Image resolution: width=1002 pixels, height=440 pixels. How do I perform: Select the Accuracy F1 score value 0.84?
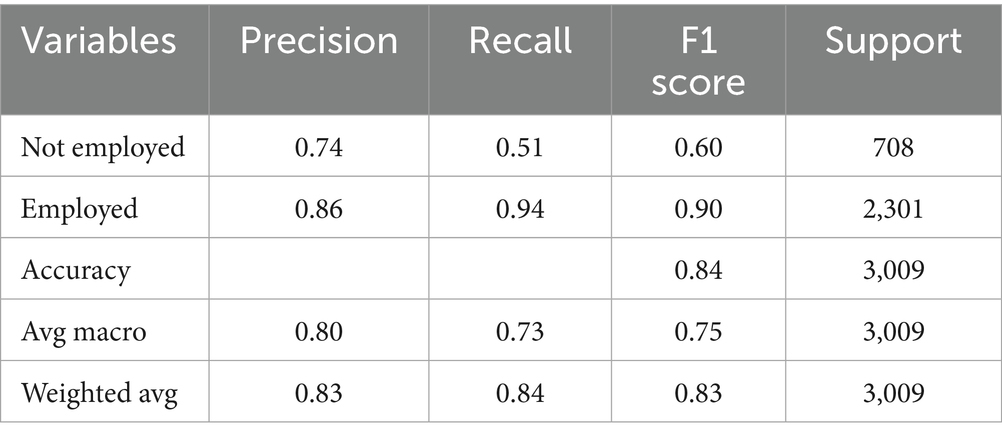click(x=699, y=271)
